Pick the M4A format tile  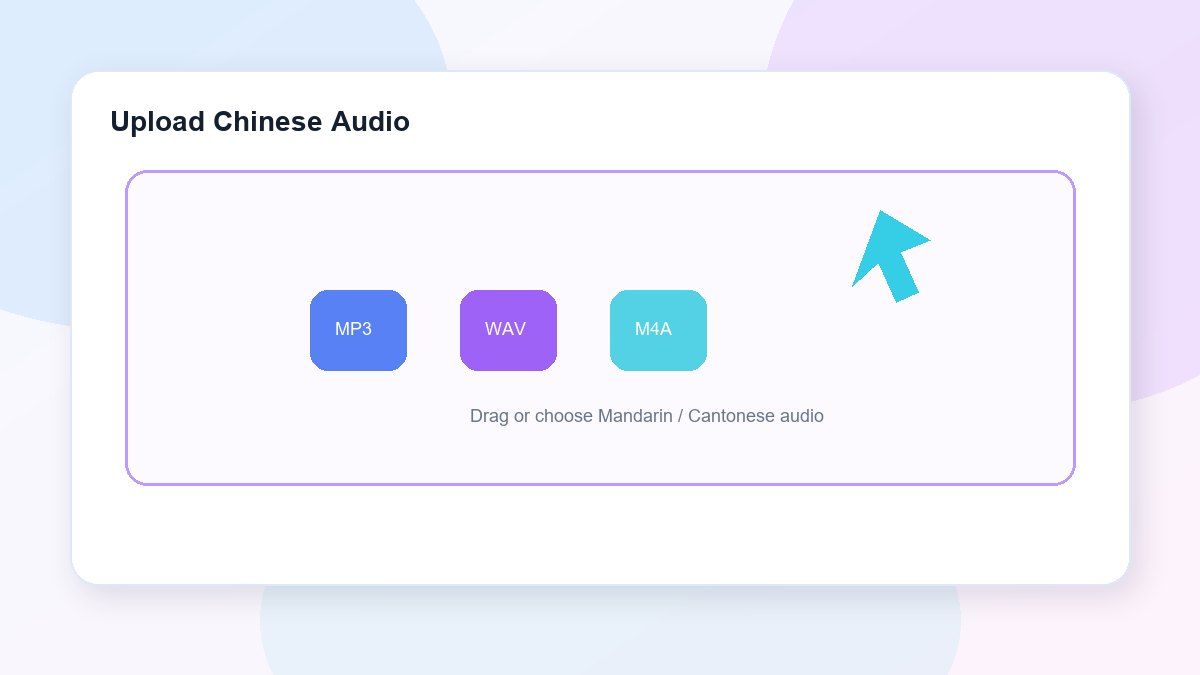click(658, 330)
